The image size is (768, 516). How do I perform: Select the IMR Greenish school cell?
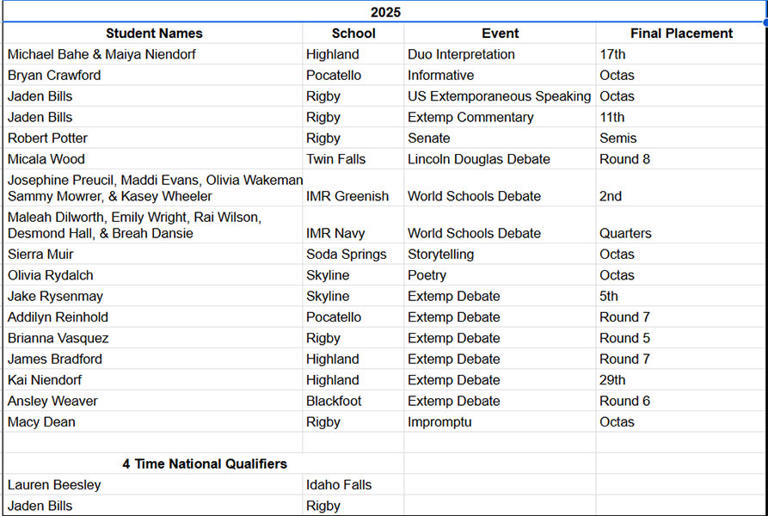(x=353, y=188)
